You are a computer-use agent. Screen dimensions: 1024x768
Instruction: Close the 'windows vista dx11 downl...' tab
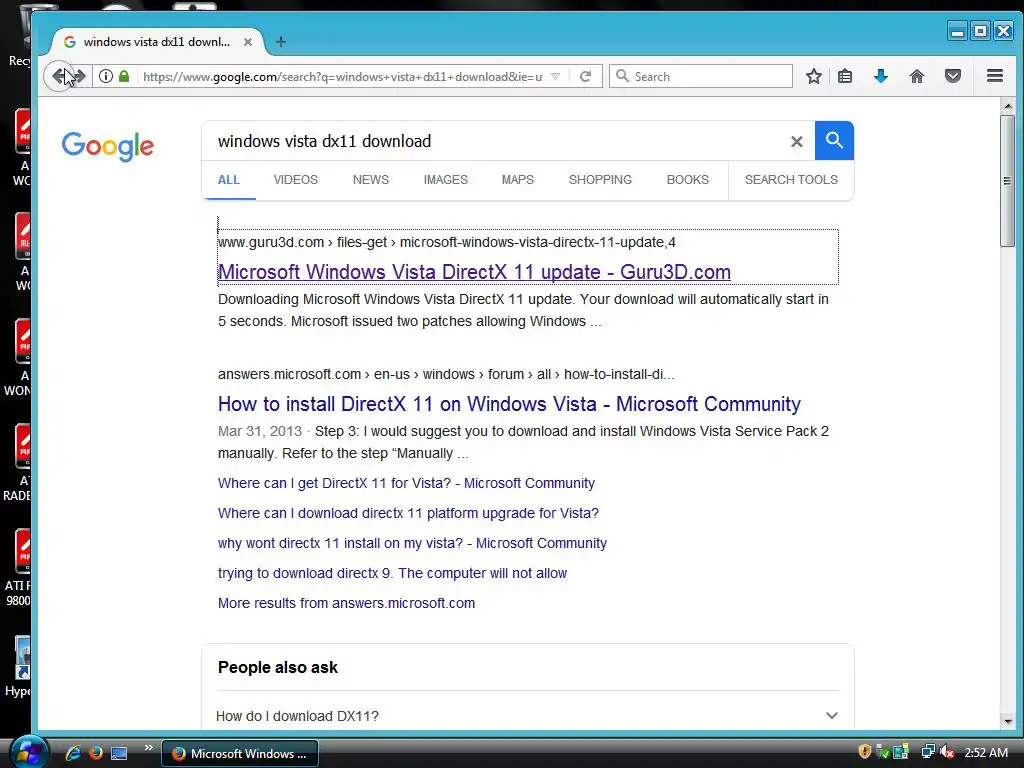(x=248, y=42)
